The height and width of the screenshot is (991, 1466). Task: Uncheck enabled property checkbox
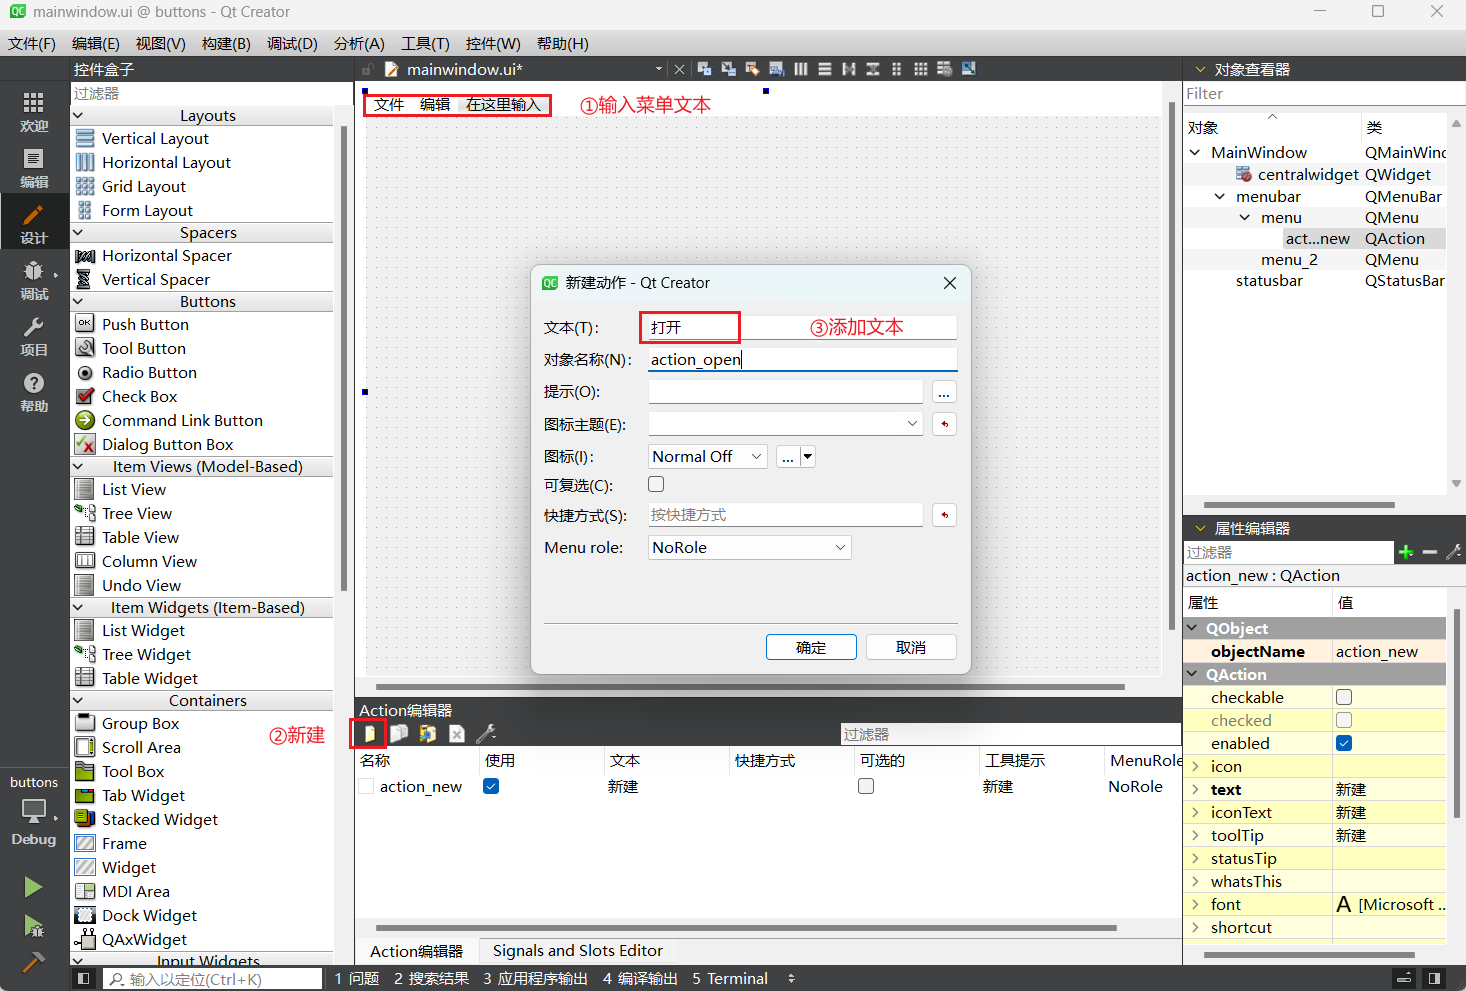pos(1344,743)
